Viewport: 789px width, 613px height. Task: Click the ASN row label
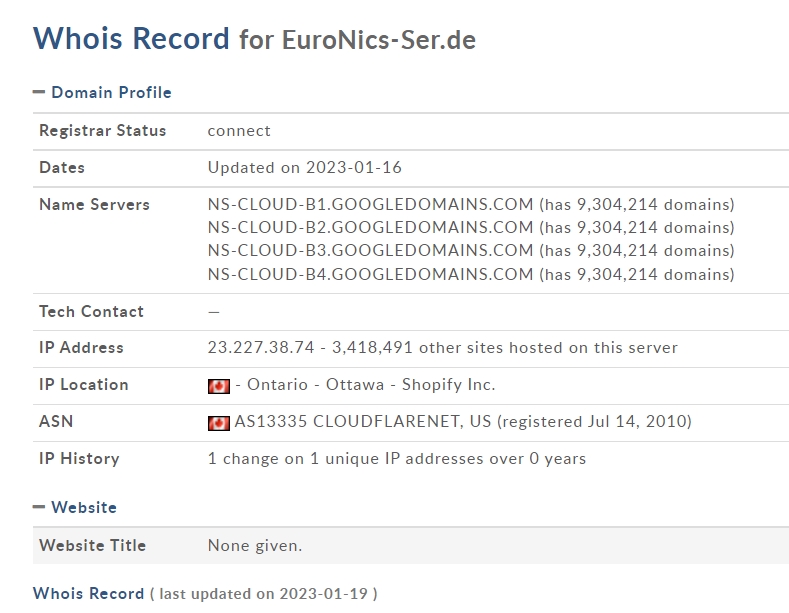(x=56, y=421)
